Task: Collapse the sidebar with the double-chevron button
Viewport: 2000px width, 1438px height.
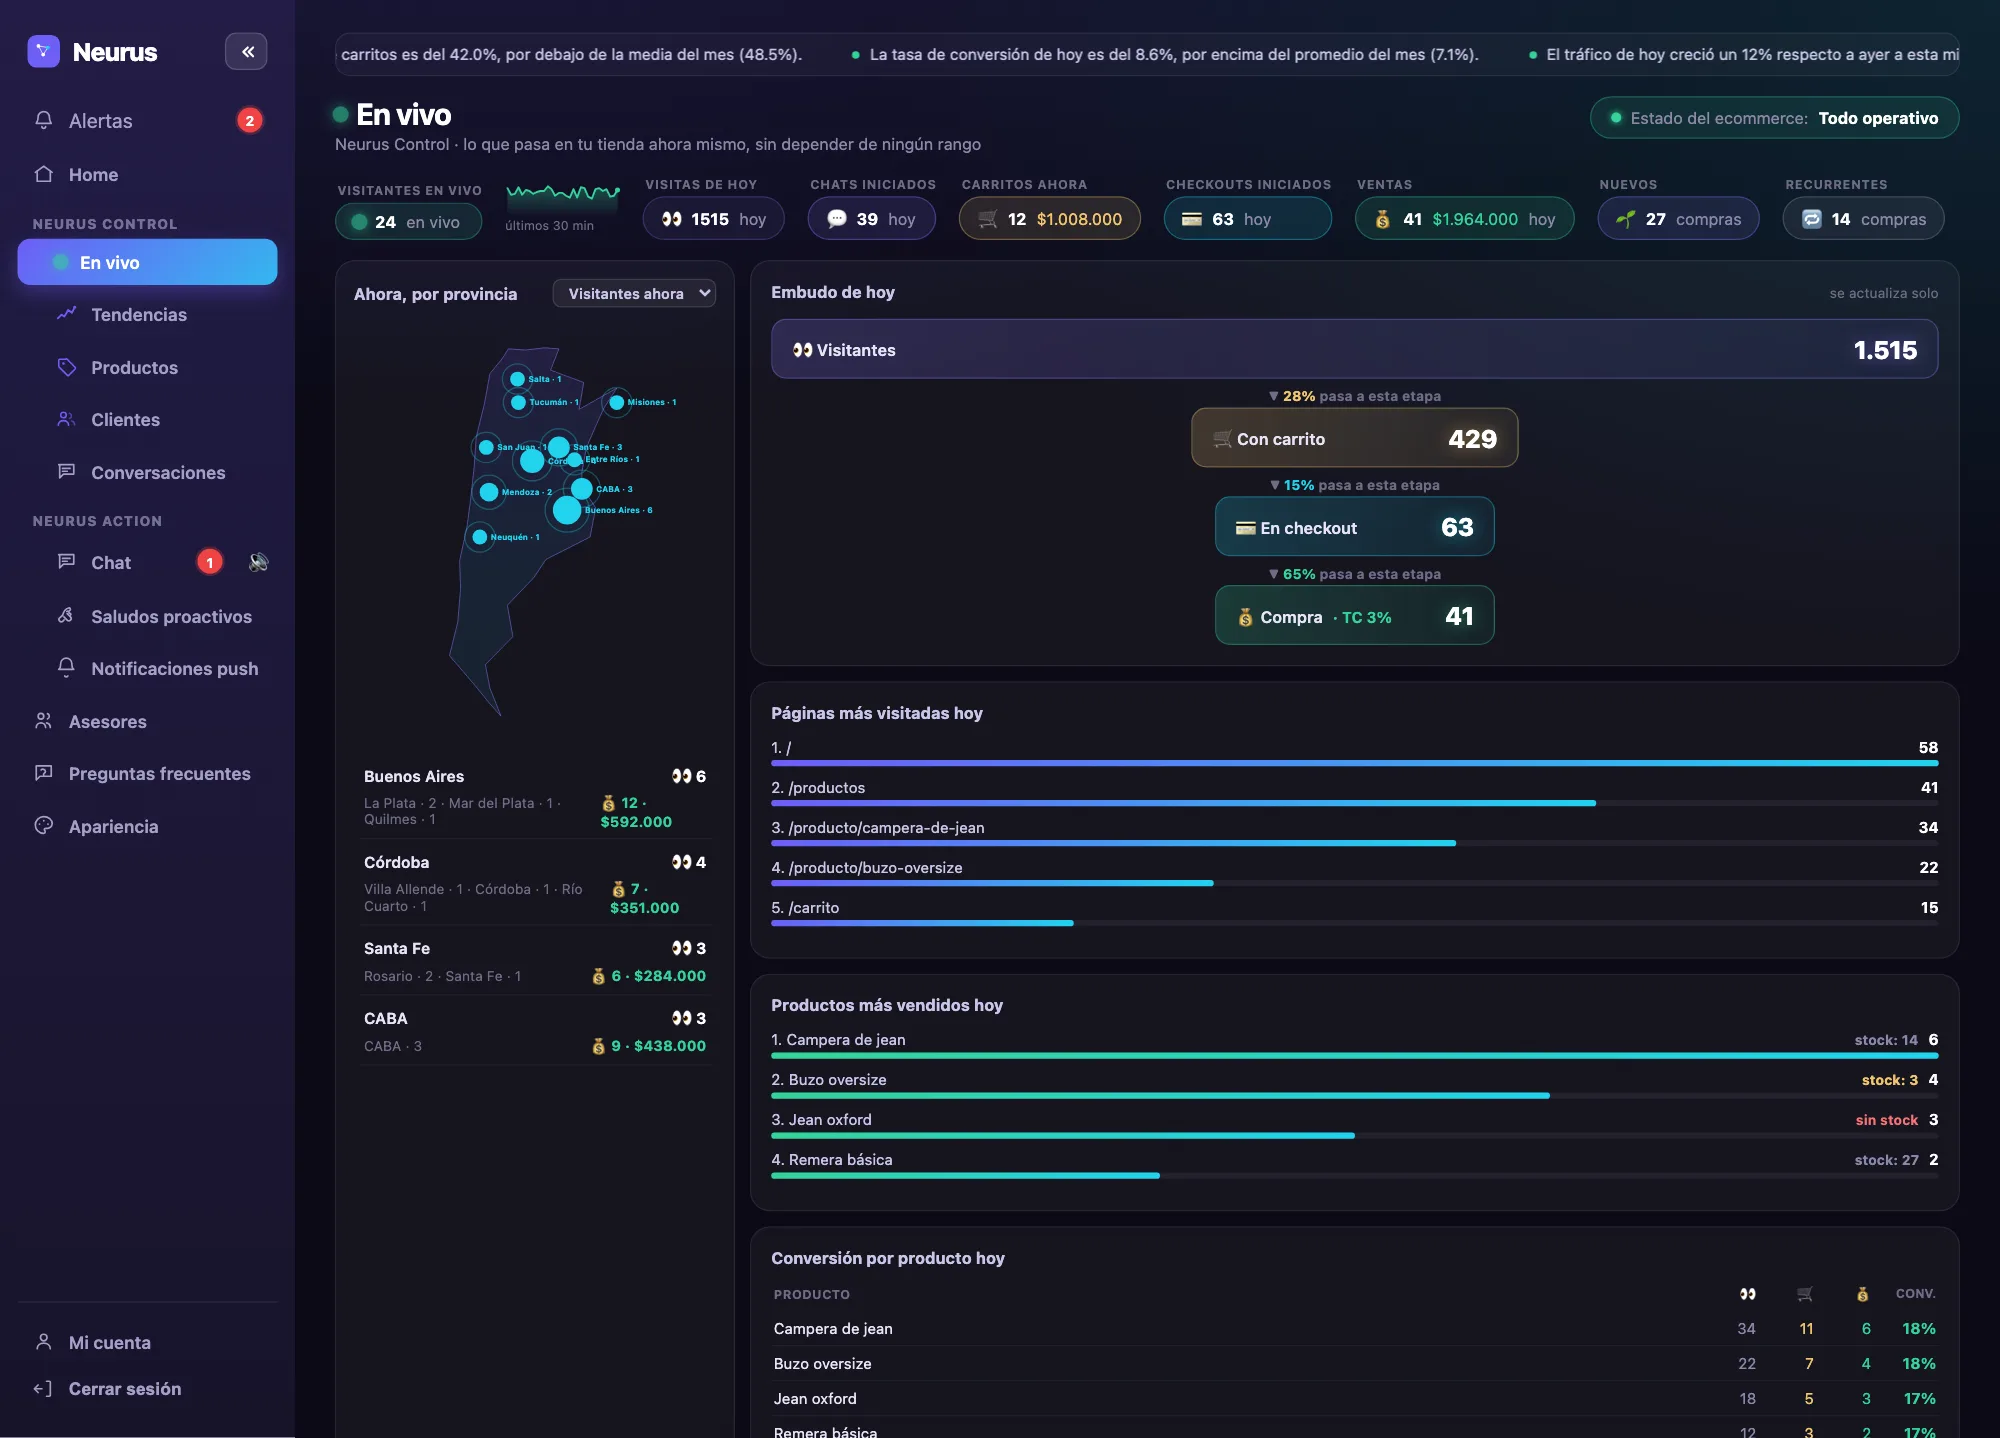Action: [x=246, y=51]
